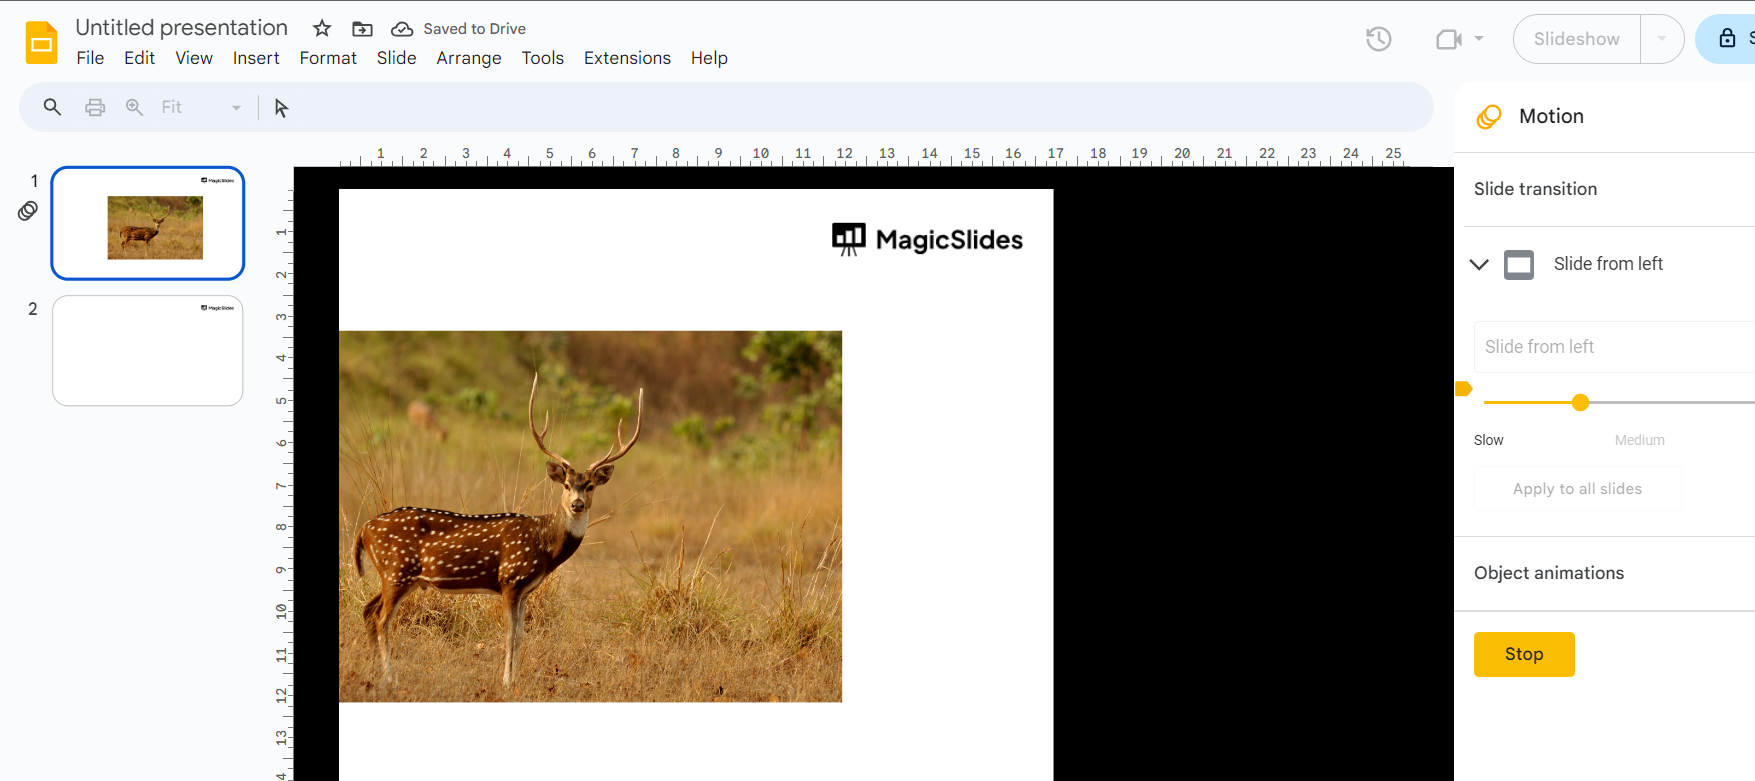Click the video camera meeting icon
This screenshot has height=781, width=1755.
pos(1448,39)
